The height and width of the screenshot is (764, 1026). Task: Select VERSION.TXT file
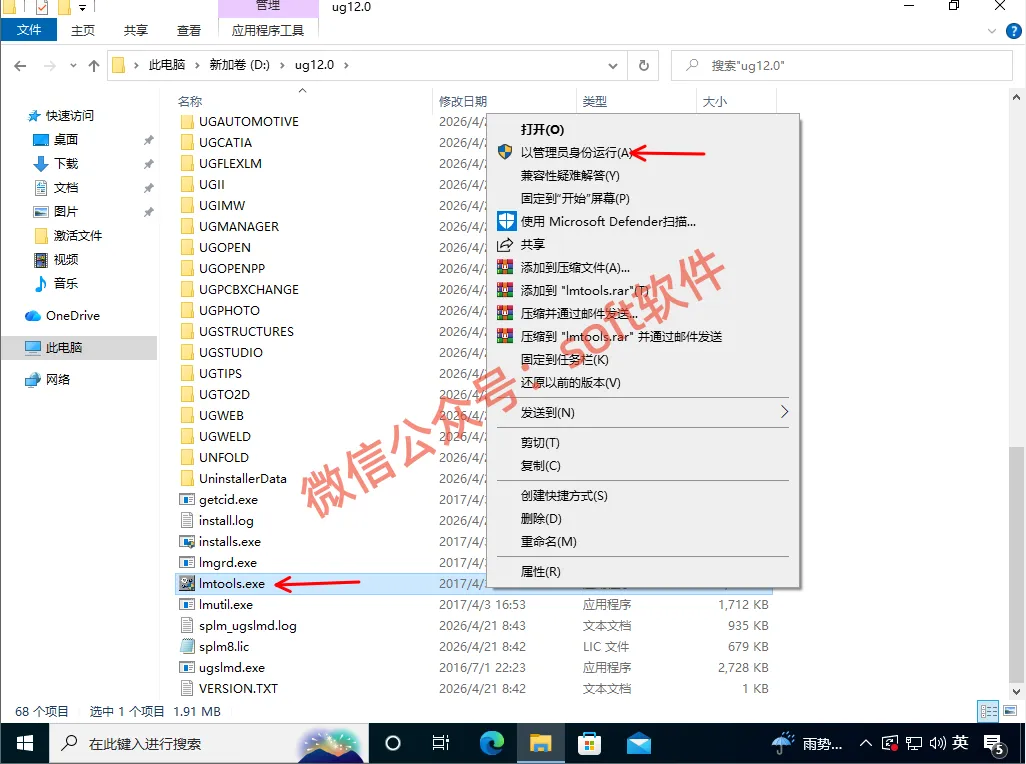(238, 688)
